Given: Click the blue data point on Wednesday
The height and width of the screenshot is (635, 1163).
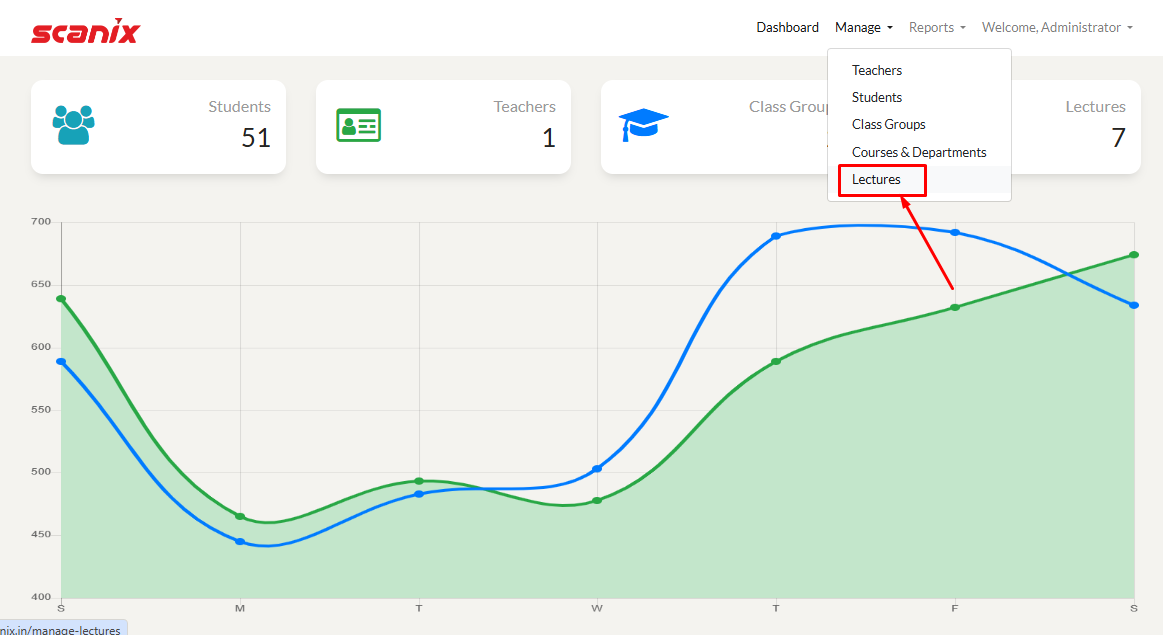Looking at the screenshot, I should pos(597,468).
